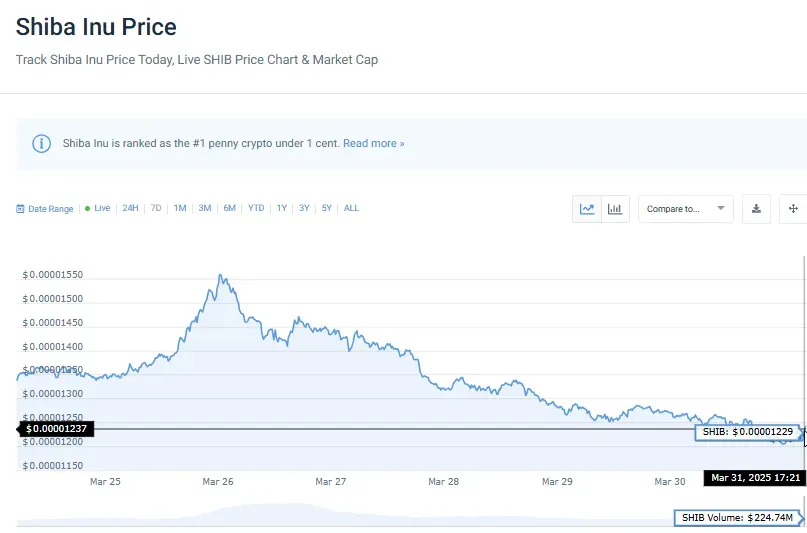Image resolution: width=807 pixels, height=533 pixels.
Task: Click the $0.00001237 crosshair price label
Action: pos(56,429)
